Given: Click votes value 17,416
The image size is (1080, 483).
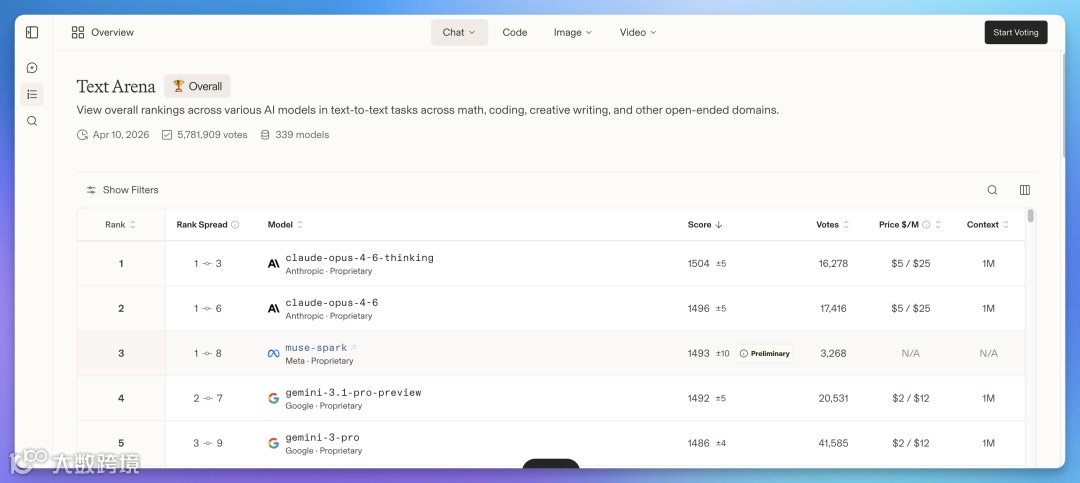Looking at the screenshot, I should 833,309.
